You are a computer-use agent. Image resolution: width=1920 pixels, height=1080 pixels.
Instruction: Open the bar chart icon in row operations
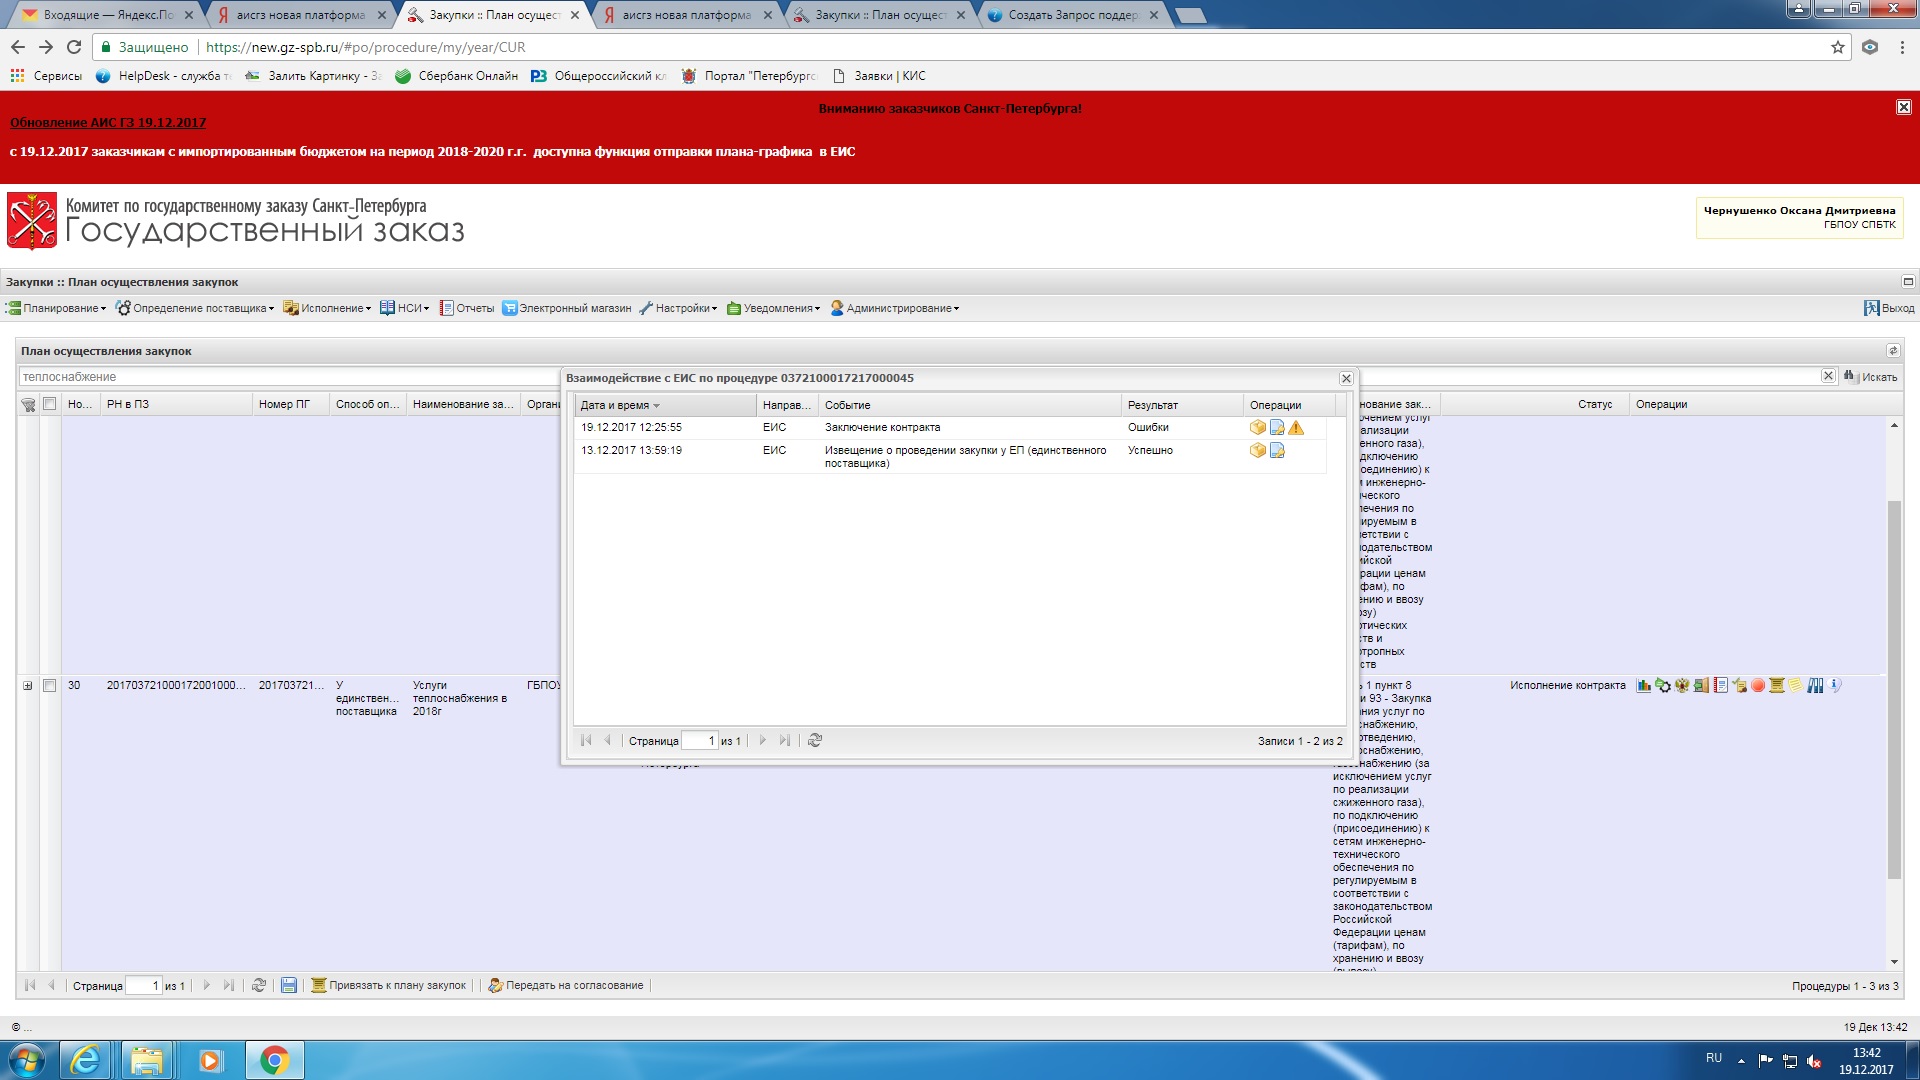pos(1643,686)
